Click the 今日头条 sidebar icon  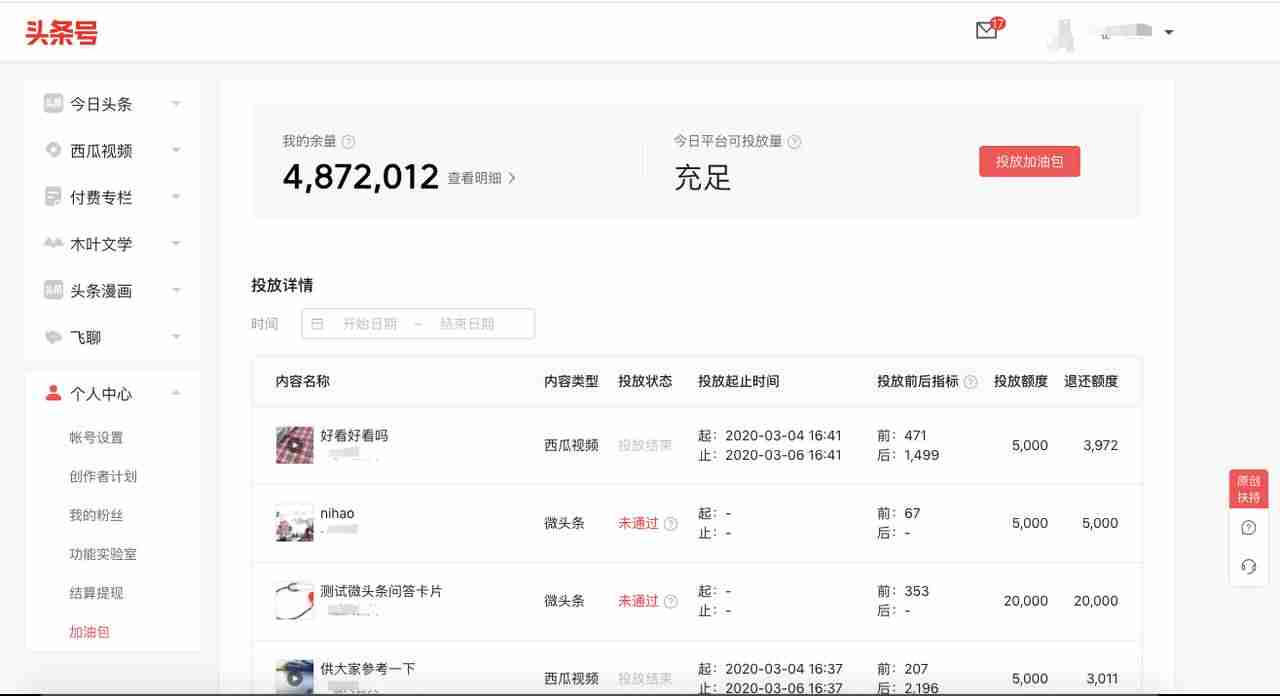coord(53,103)
